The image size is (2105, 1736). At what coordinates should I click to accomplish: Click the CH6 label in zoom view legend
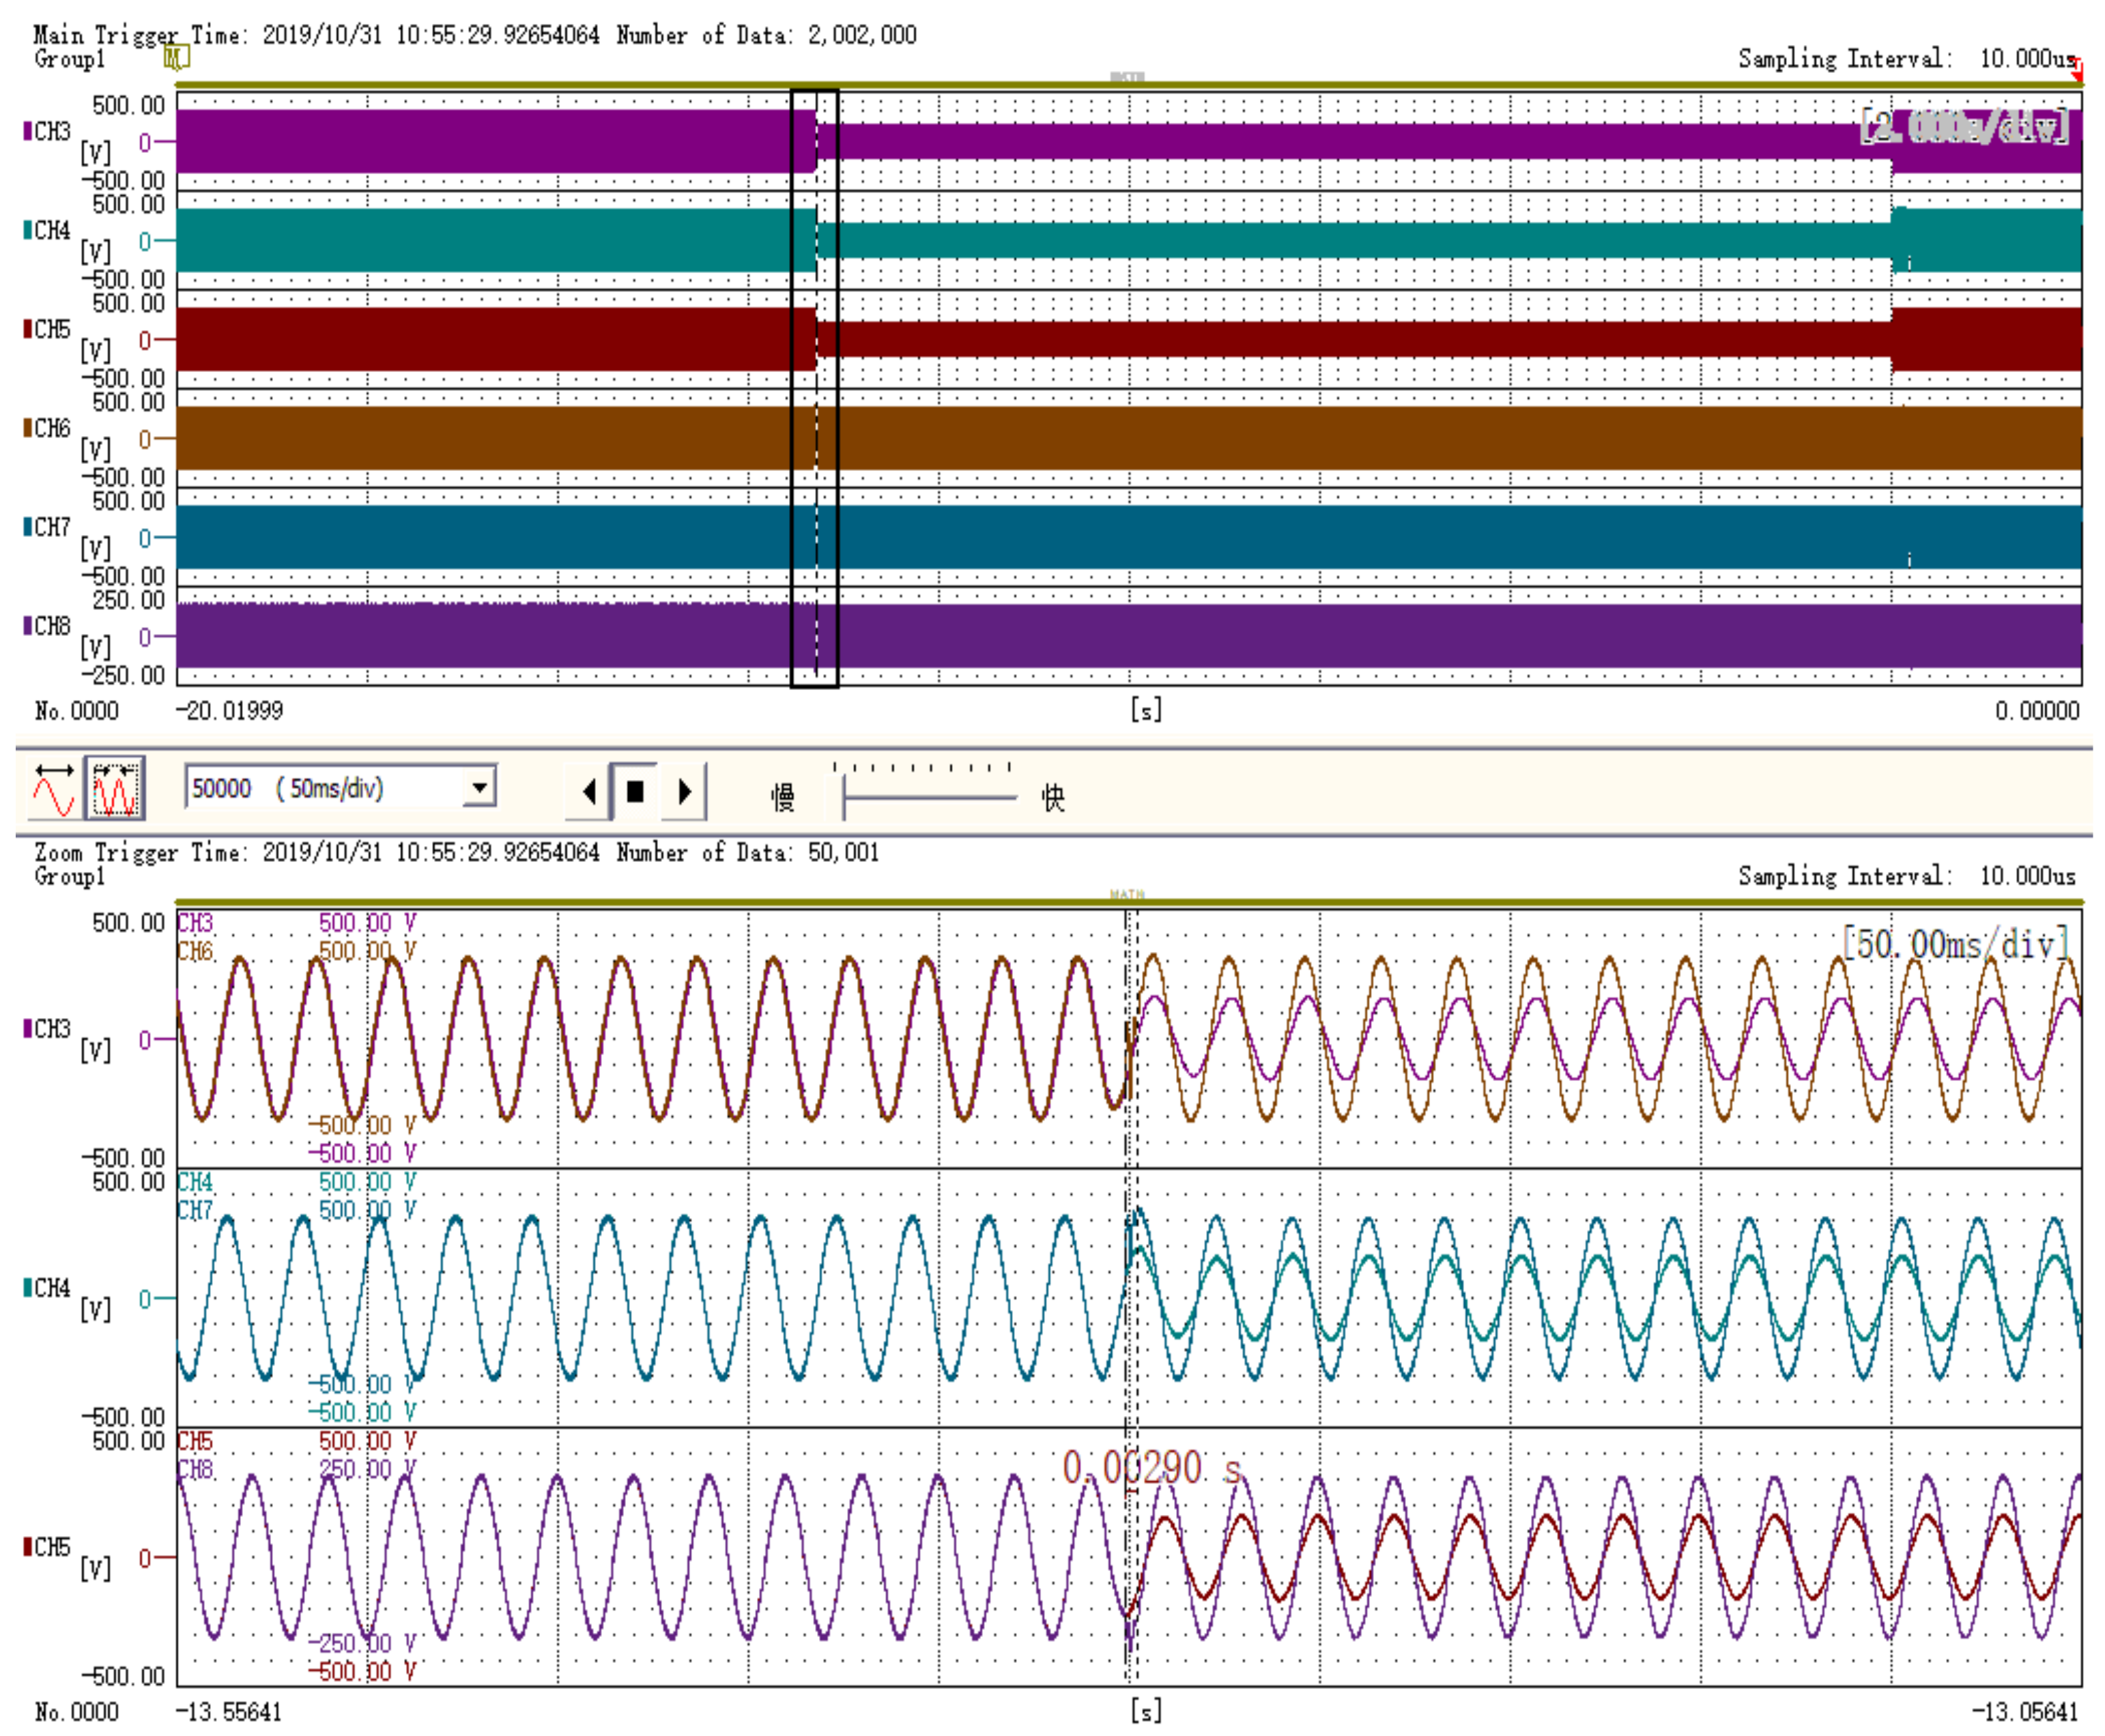pyautogui.click(x=195, y=950)
